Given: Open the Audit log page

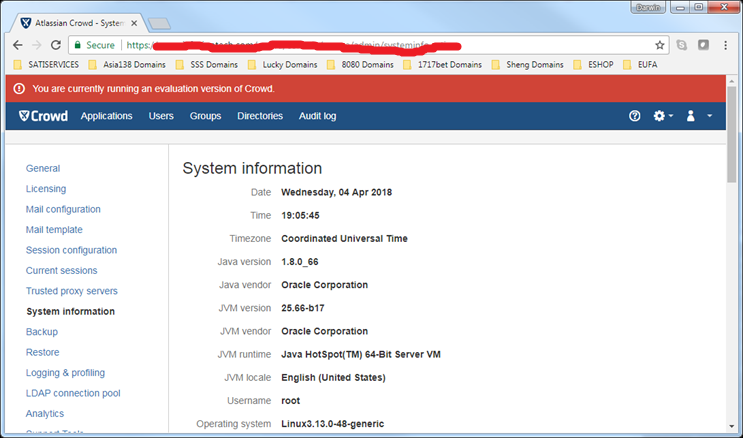Looking at the screenshot, I should (x=317, y=116).
